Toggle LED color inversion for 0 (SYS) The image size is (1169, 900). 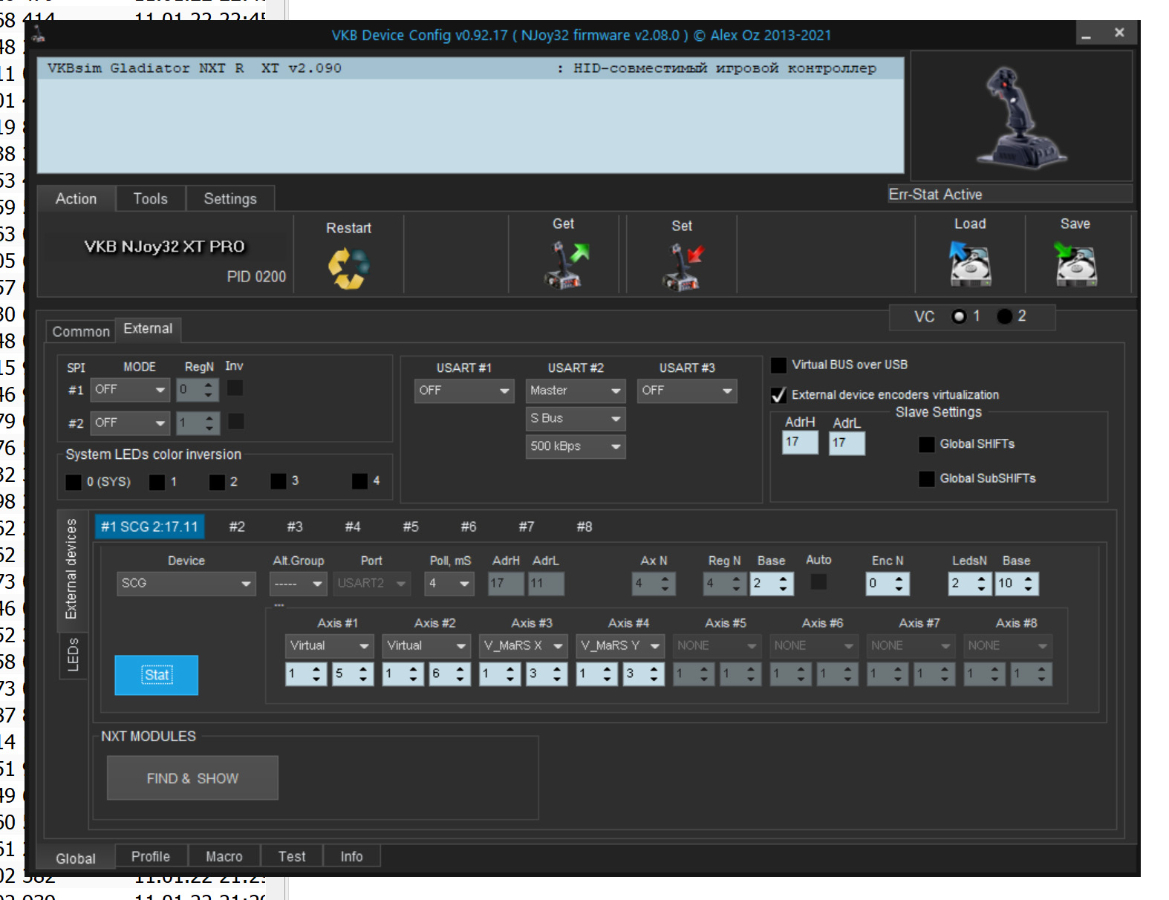pyautogui.click(x=73, y=482)
